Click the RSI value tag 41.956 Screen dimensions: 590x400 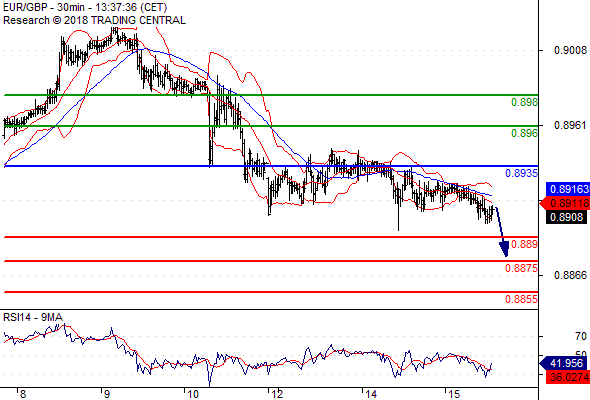(563, 363)
